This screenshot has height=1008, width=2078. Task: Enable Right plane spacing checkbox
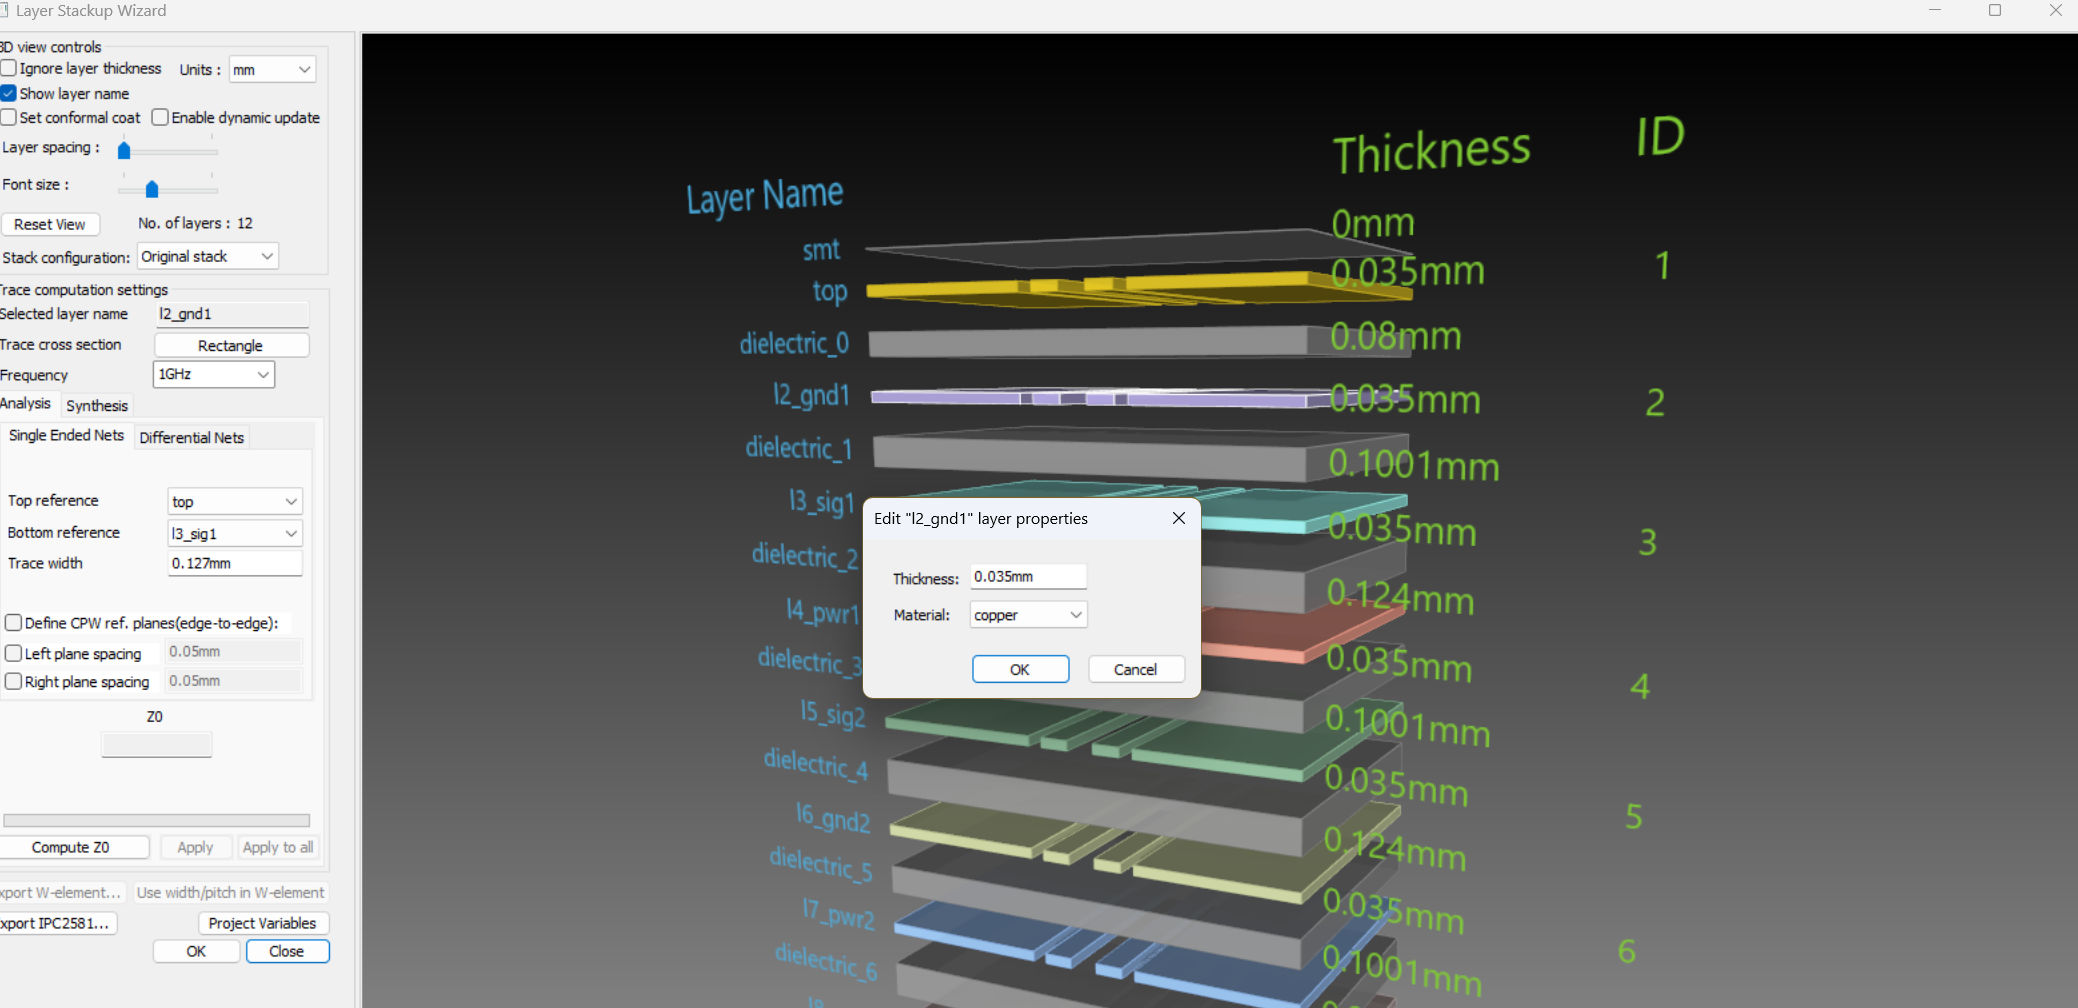point(14,681)
